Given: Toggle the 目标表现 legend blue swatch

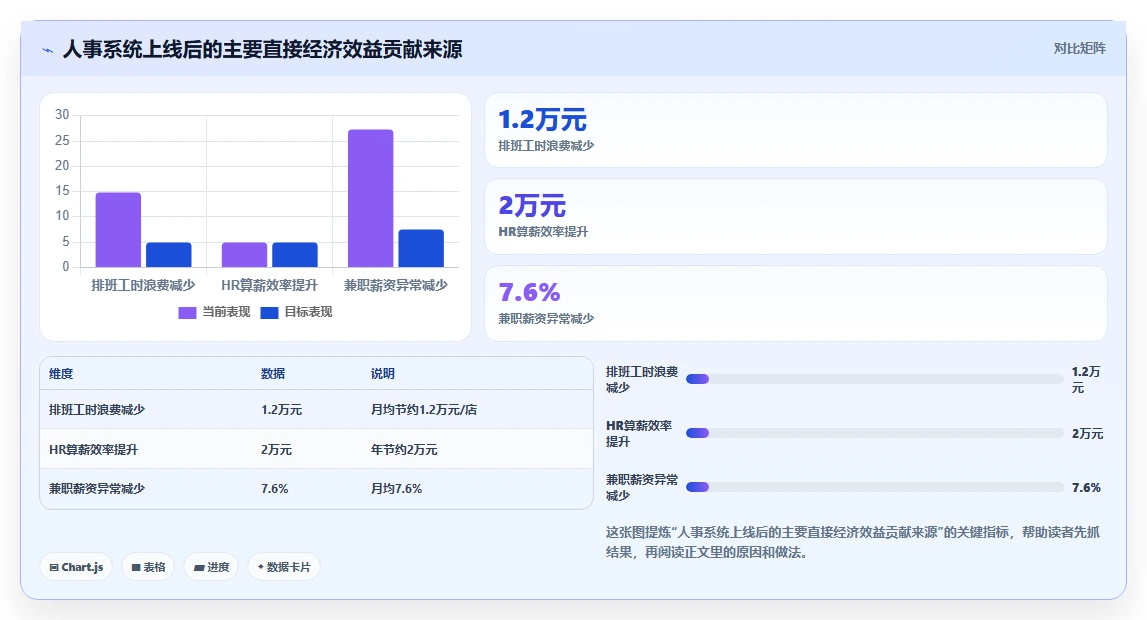Looking at the screenshot, I should [x=269, y=313].
